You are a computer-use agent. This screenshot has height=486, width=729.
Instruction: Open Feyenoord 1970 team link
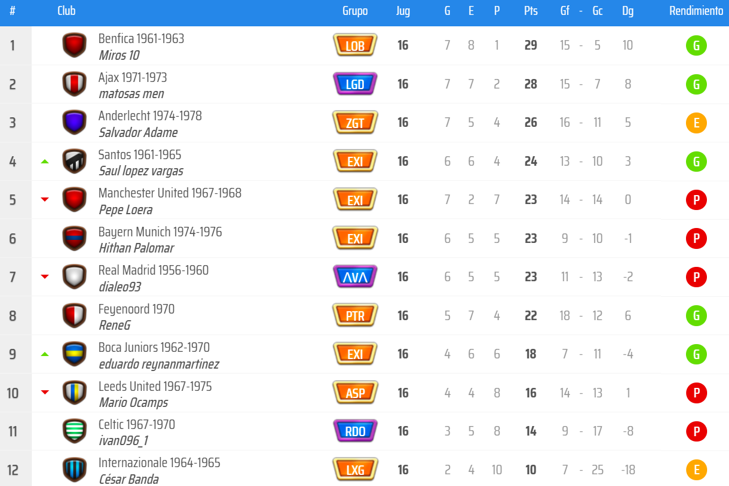tap(136, 309)
